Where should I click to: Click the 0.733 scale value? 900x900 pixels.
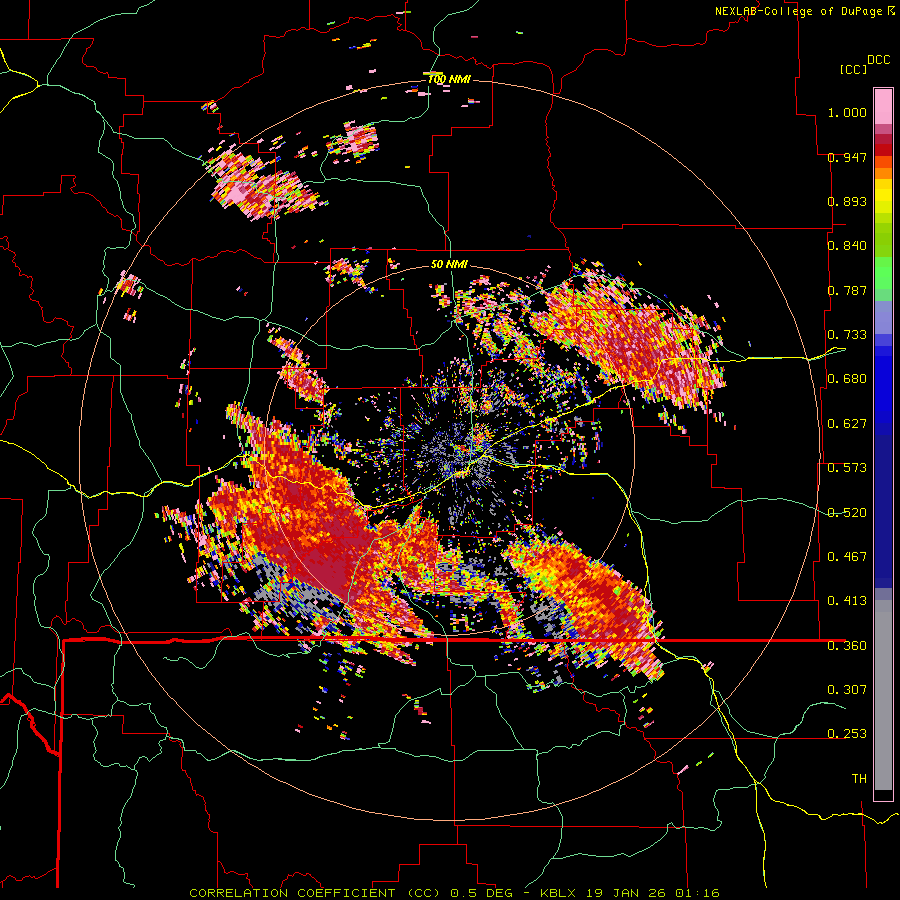(x=847, y=335)
